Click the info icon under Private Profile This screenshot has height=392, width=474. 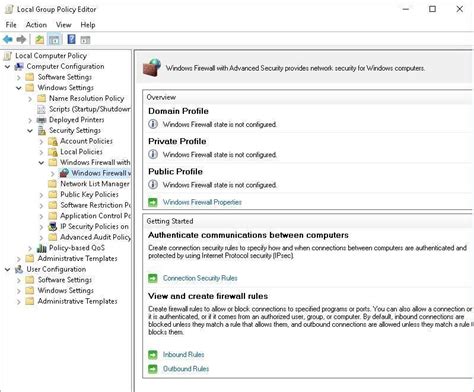[153, 154]
